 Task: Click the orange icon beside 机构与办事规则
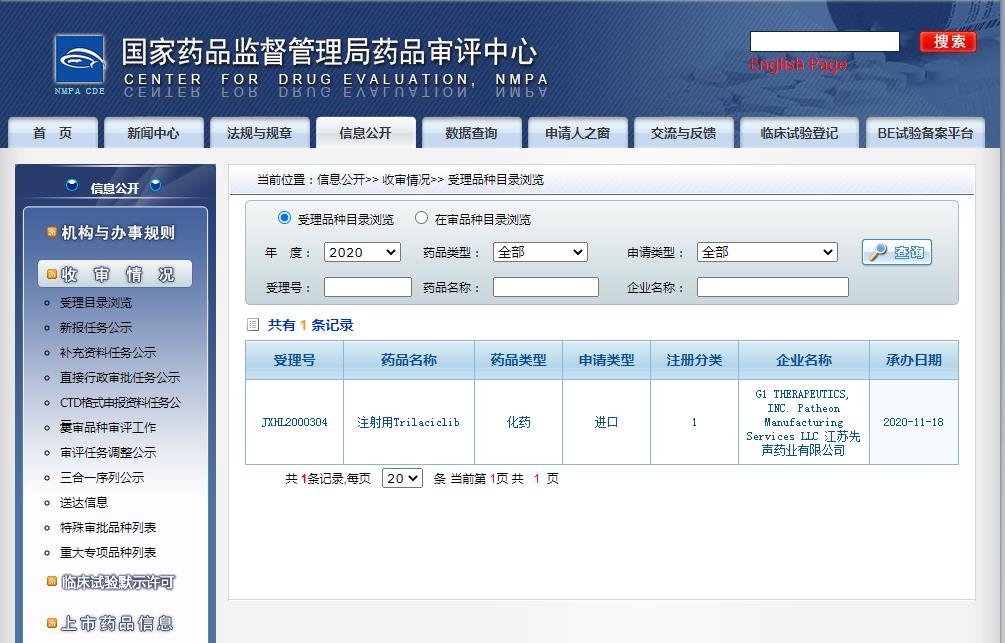(x=52, y=232)
